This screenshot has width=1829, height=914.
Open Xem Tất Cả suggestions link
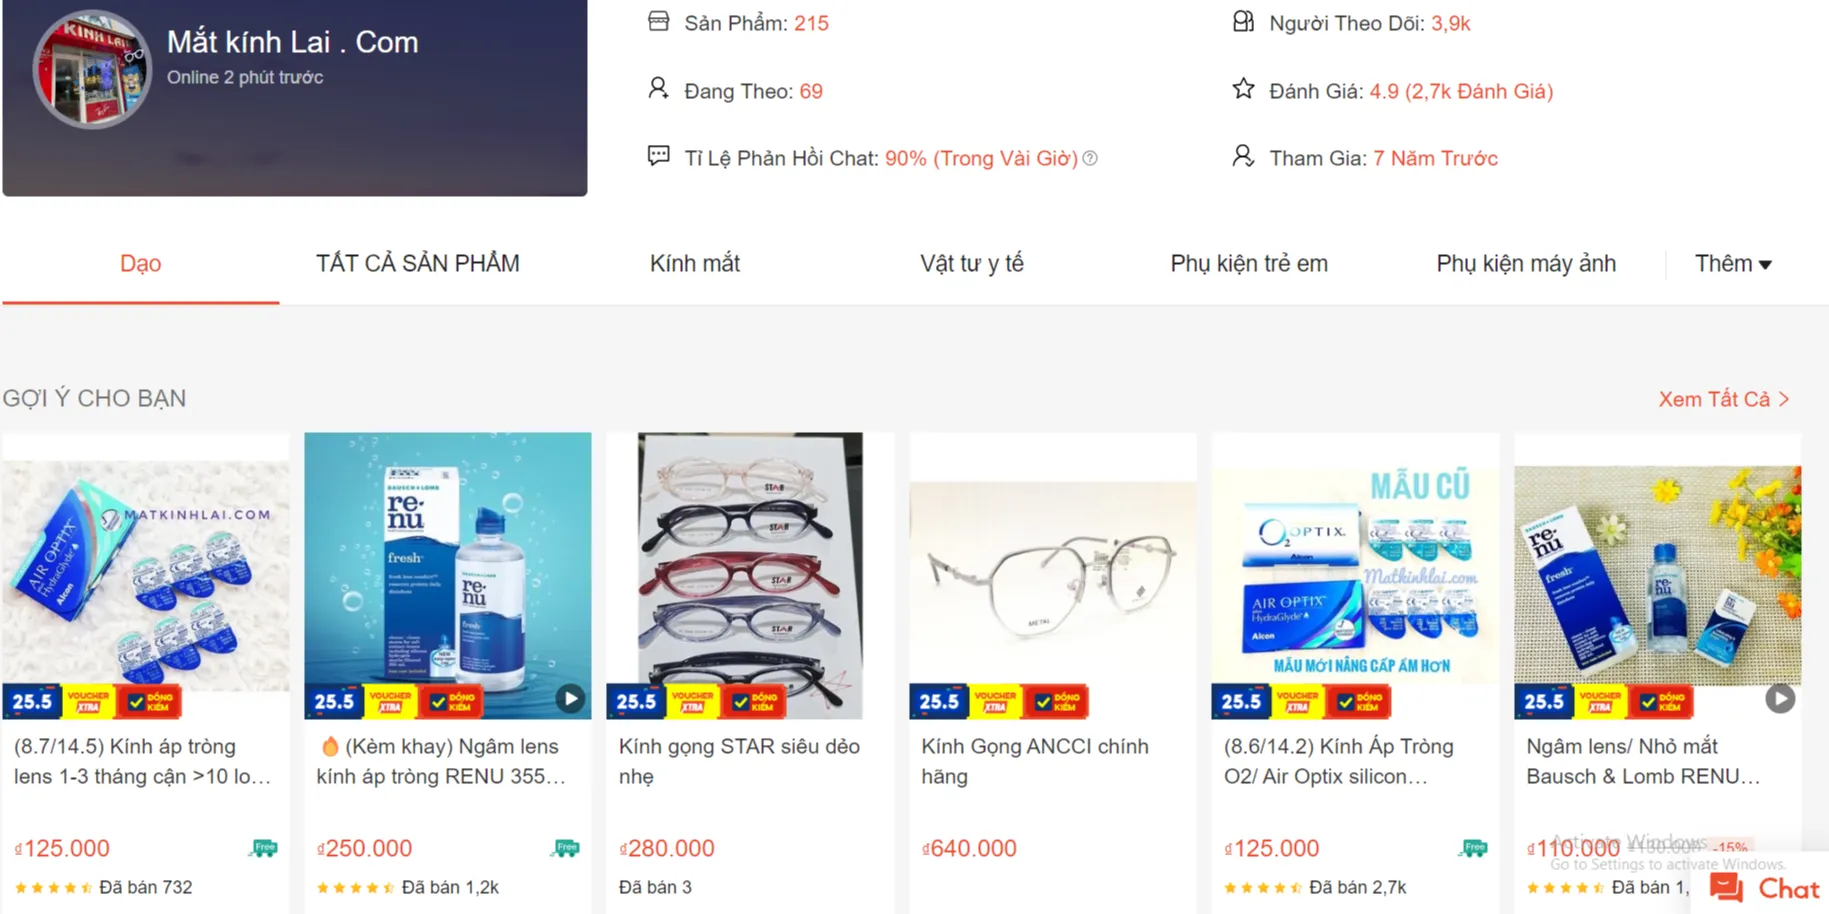click(1723, 399)
